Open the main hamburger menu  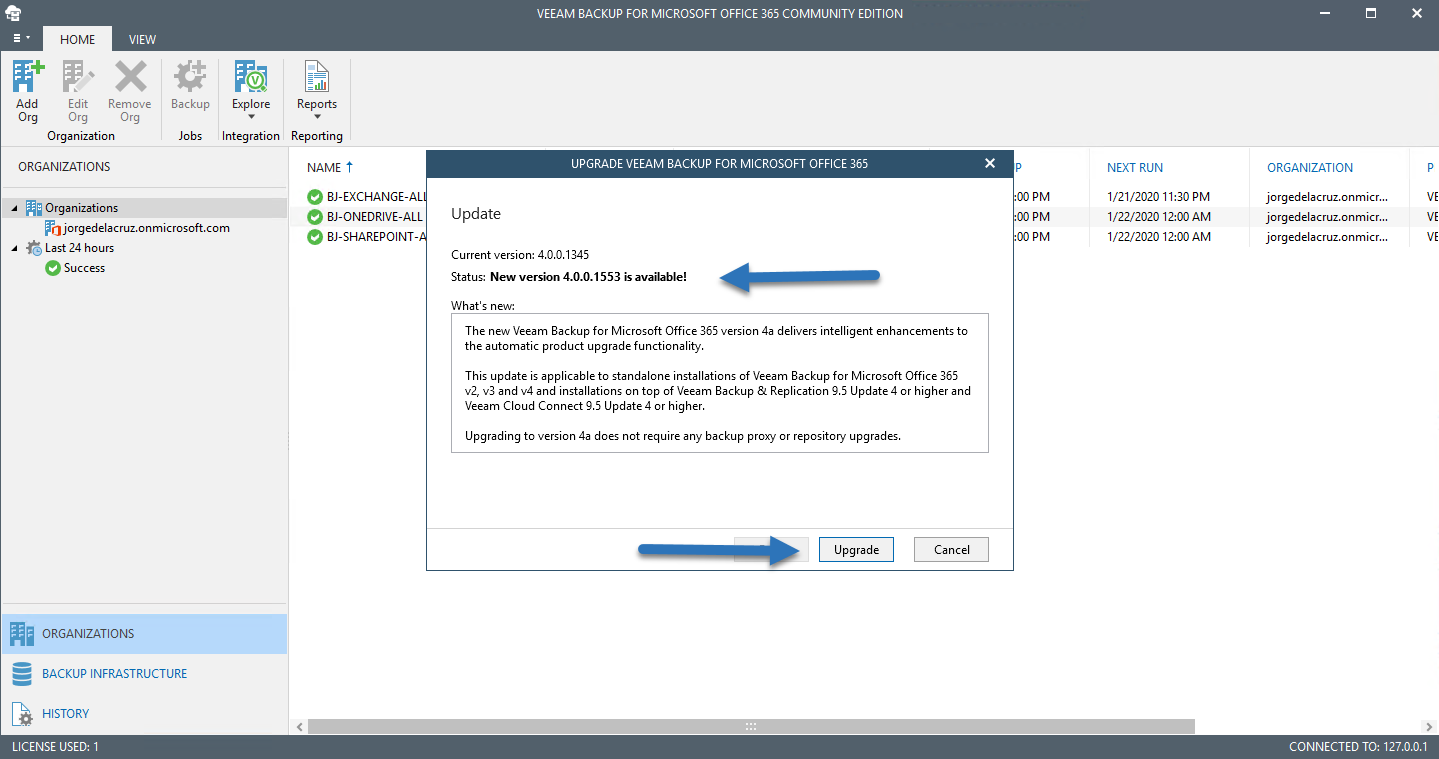click(21, 39)
